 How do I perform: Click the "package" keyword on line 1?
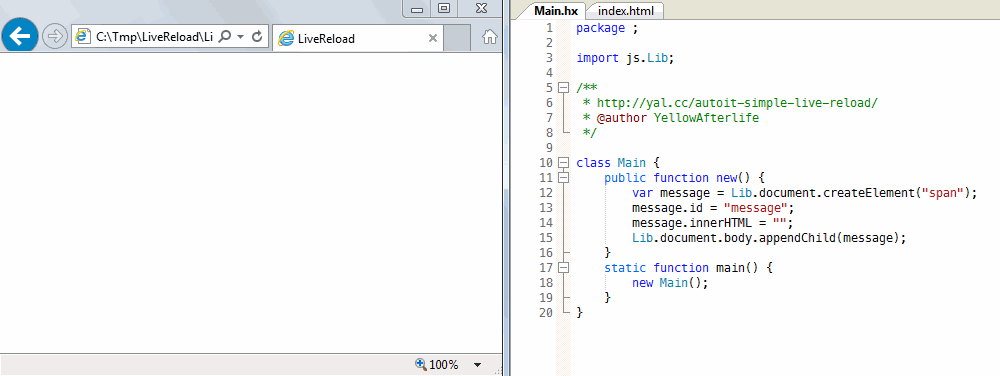point(601,28)
